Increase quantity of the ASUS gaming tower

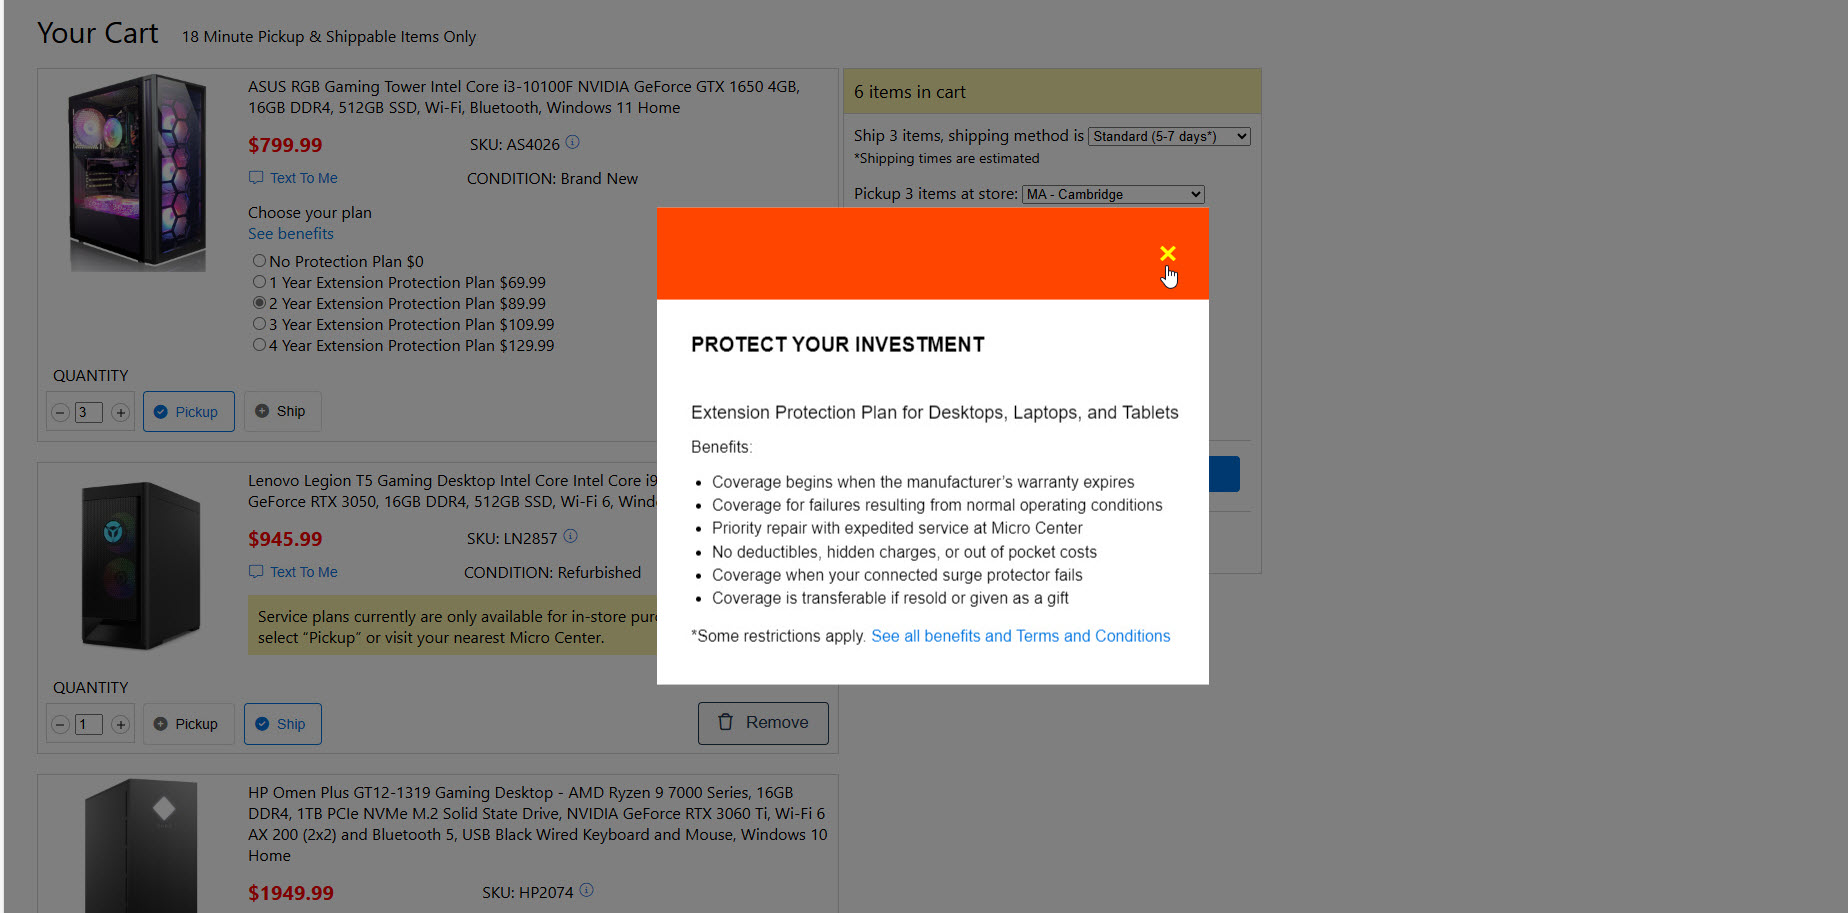[x=120, y=412]
